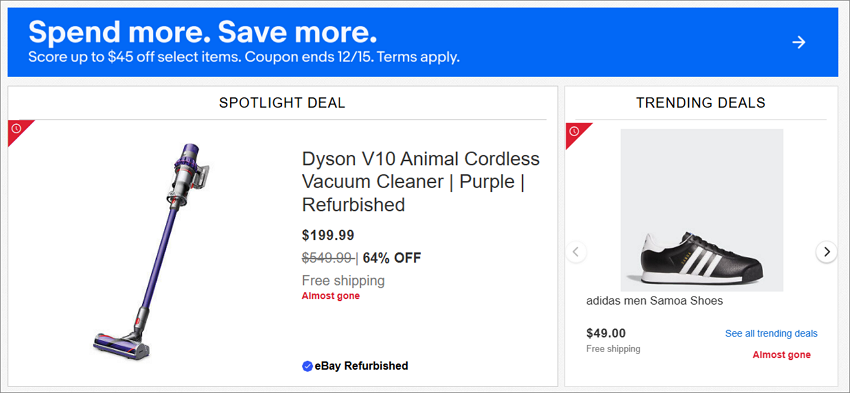Click the $199.99 Dyson price
The height and width of the screenshot is (393, 850).
click(x=328, y=235)
